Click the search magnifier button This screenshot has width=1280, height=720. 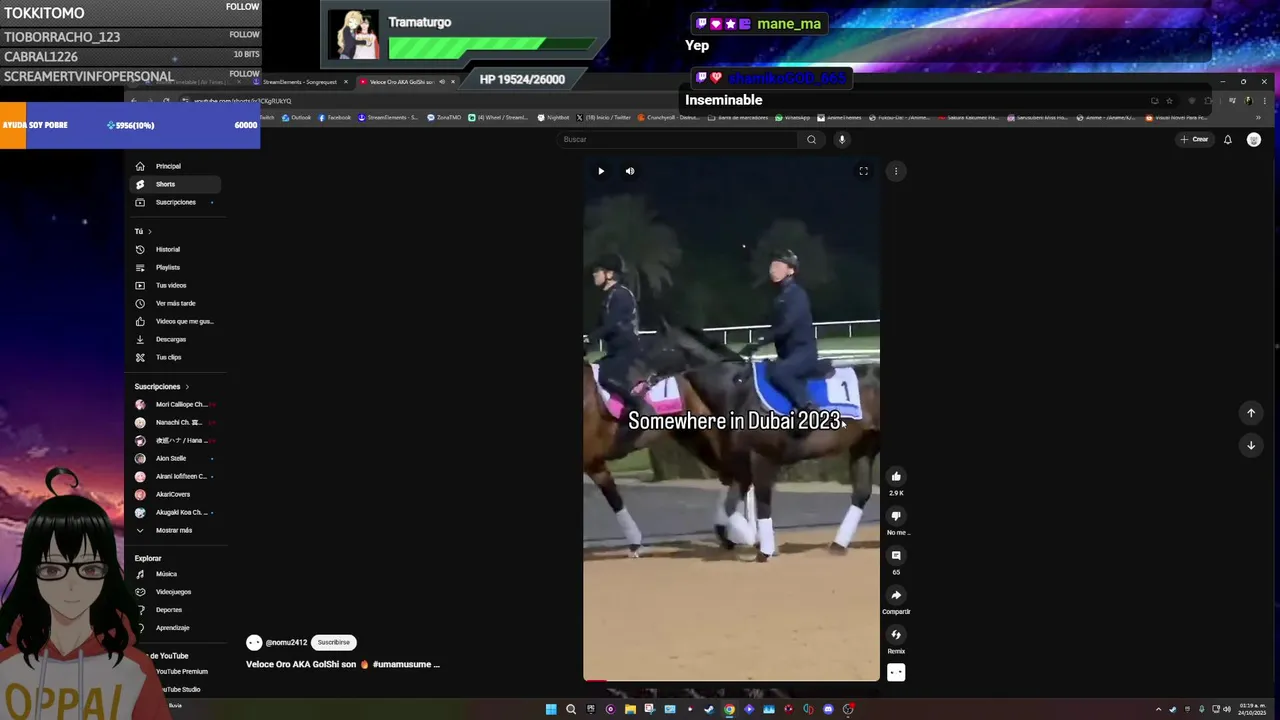[812, 140]
